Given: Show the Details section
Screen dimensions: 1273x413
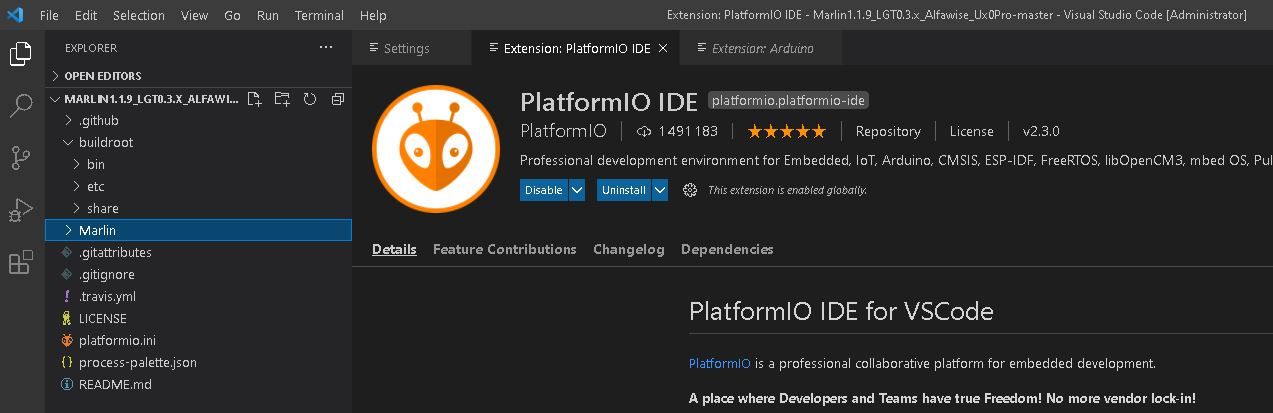Looking at the screenshot, I should [x=394, y=249].
